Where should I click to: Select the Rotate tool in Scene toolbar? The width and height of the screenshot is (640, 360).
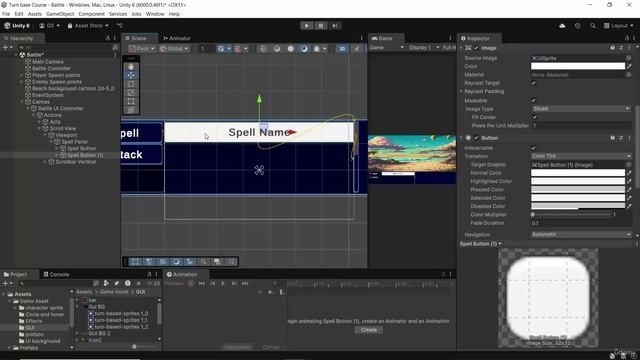[131, 84]
